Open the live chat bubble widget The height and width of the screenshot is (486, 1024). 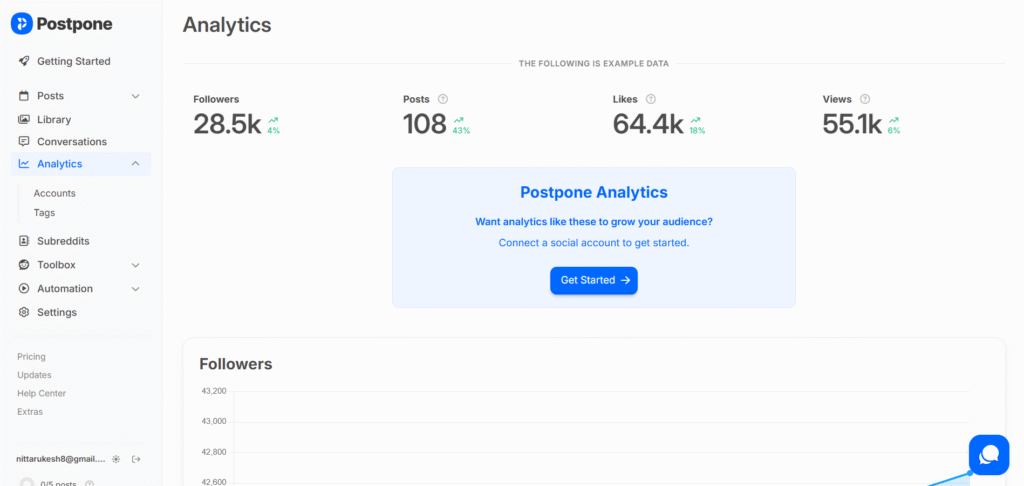[989, 455]
